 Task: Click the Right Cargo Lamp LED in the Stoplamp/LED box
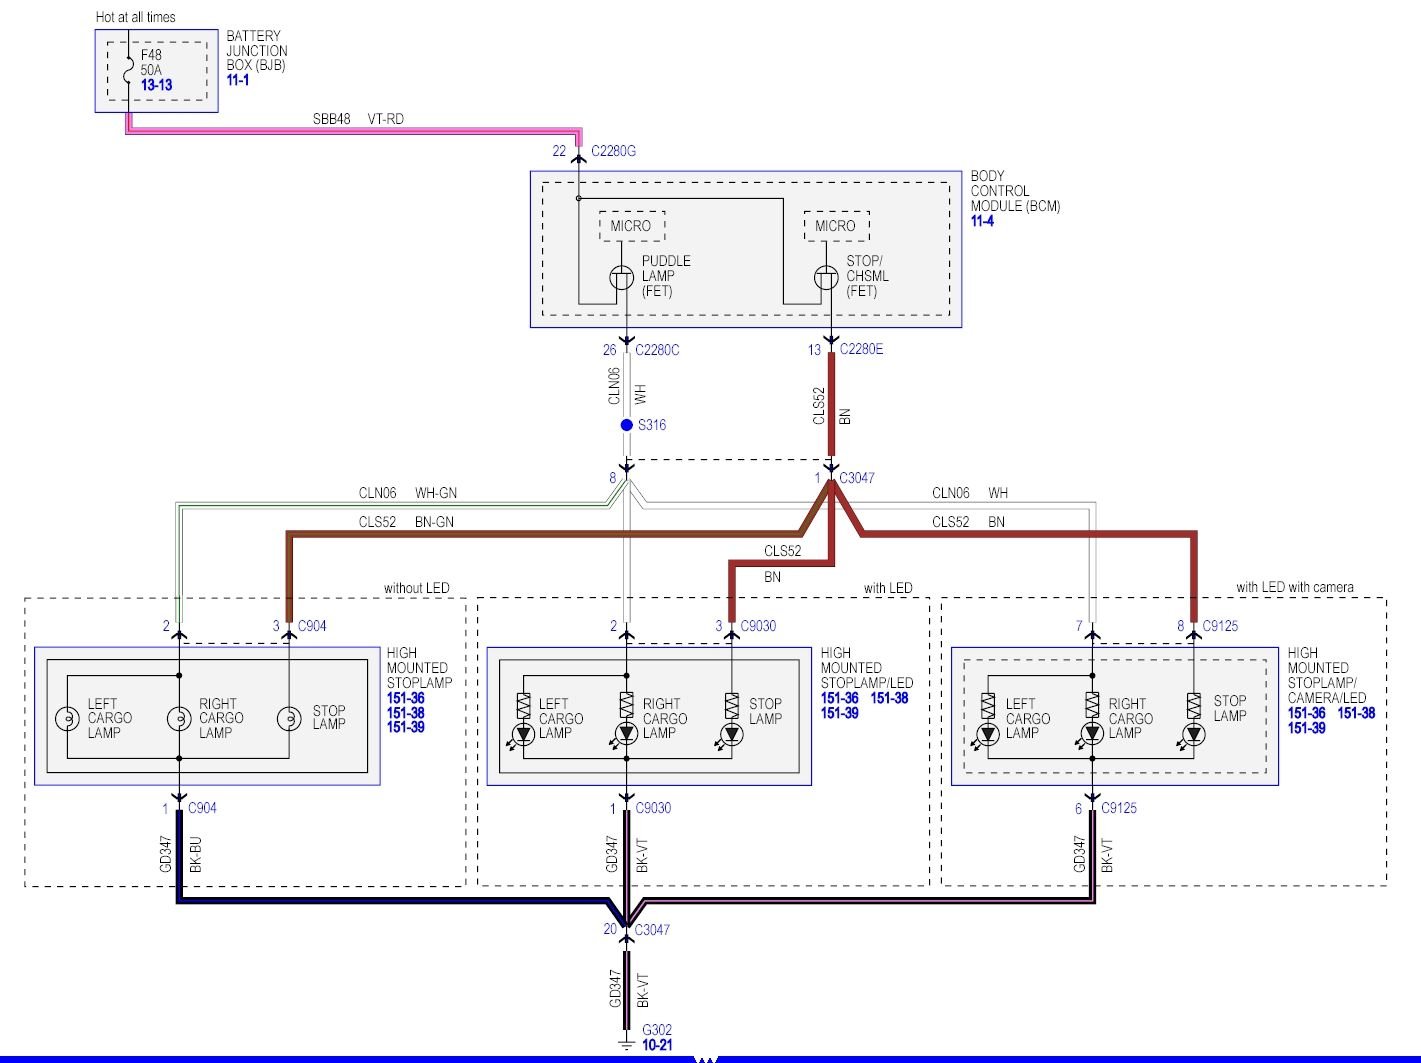(x=627, y=734)
